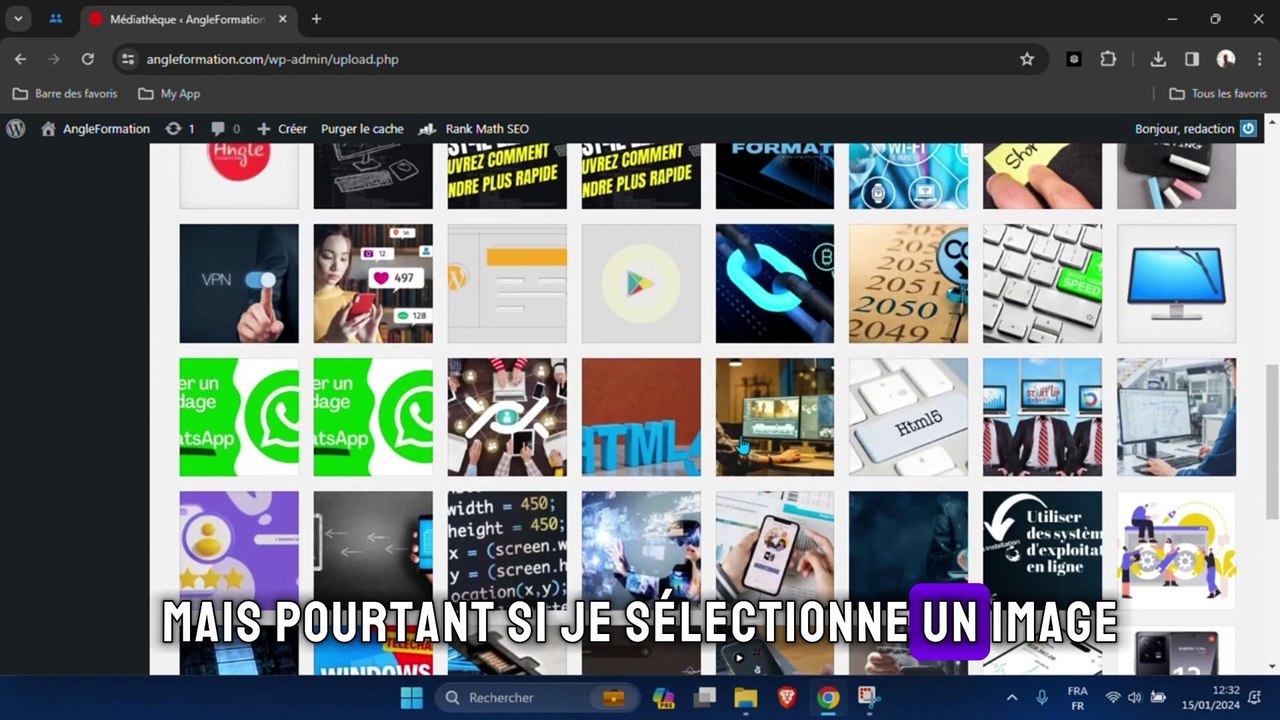Select the Google Play logo image
The height and width of the screenshot is (720, 1280).
[x=641, y=283]
